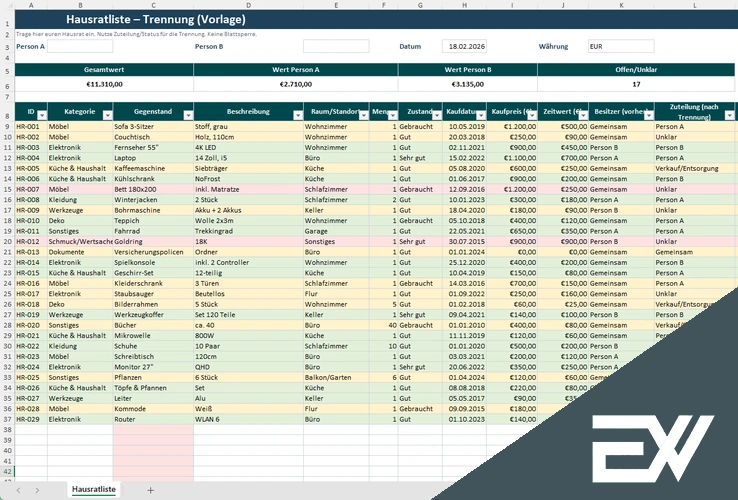Select column header D
Image resolution: width=738 pixels, height=500 pixels.
248,5
